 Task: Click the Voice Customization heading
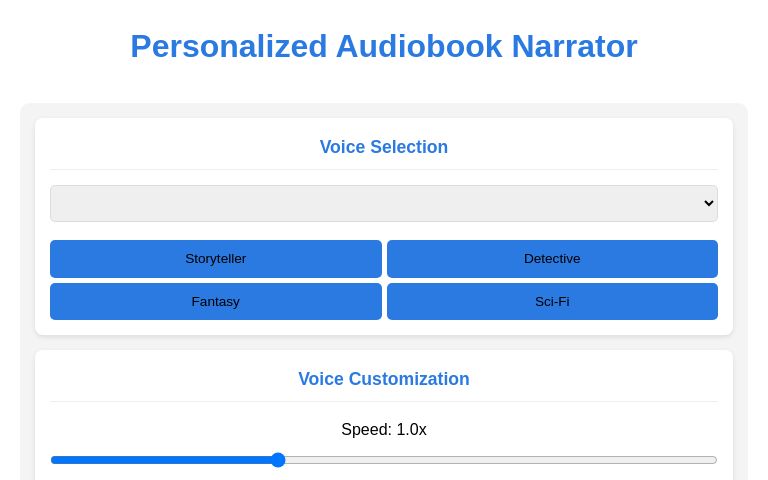click(x=383, y=379)
